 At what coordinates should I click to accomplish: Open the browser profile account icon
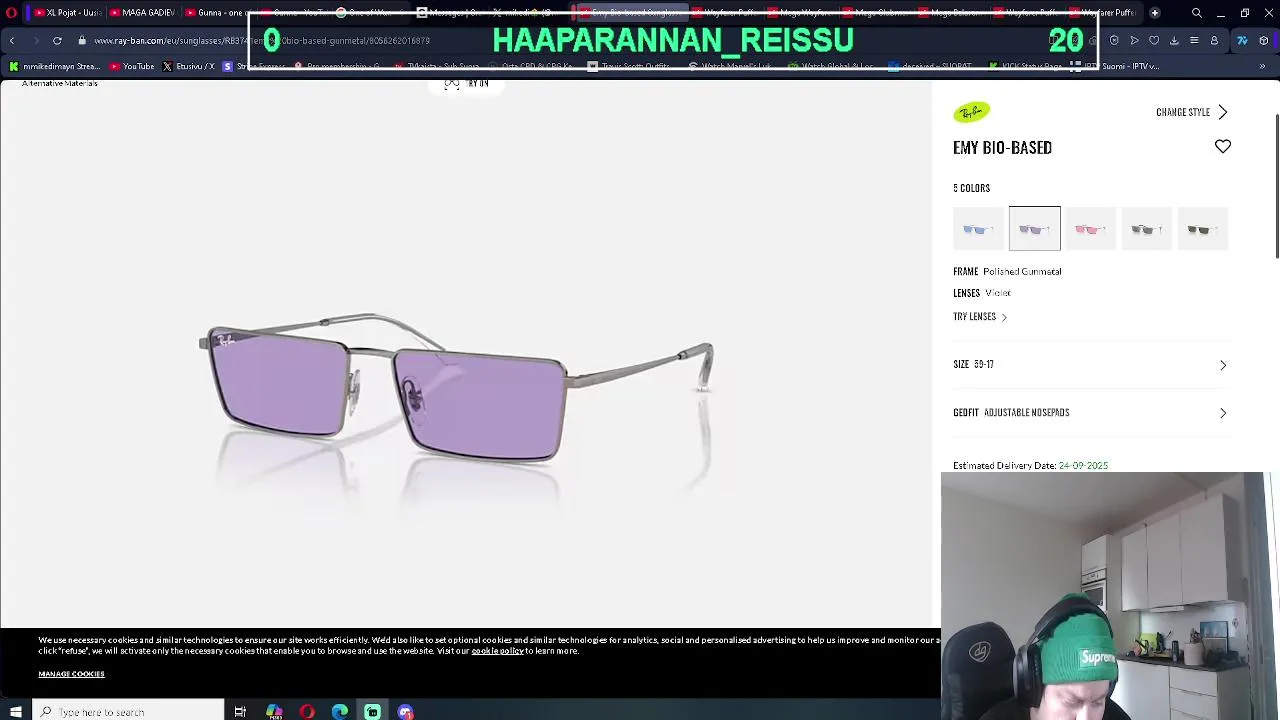click(x=1214, y=41)
